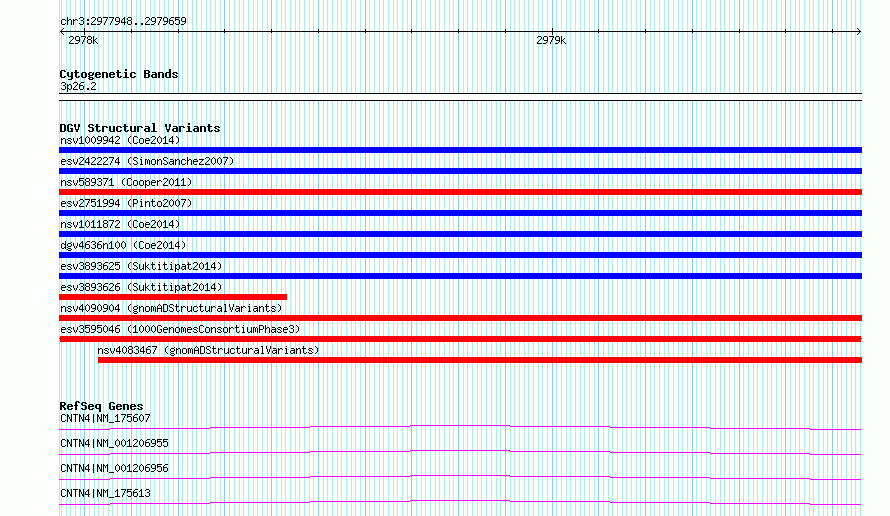Image resolution: width=890 pixels, height=516 pixels.
Task: Open the esv3893626 (Suktitipat2014) variant label
Action: coord(141,287)
